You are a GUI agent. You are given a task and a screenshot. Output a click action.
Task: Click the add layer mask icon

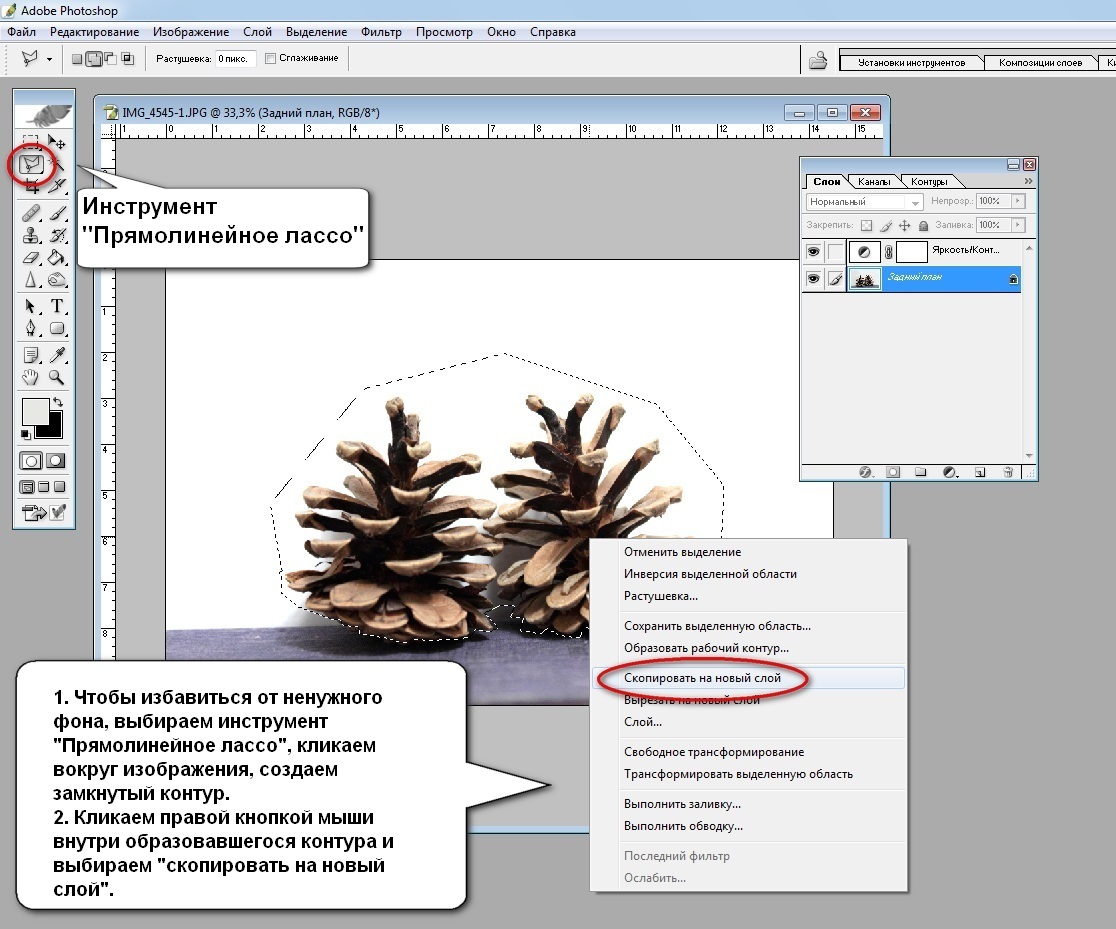point(893,472)
